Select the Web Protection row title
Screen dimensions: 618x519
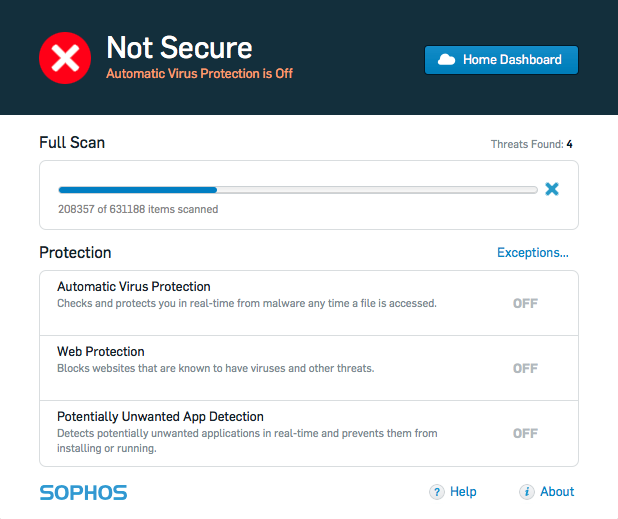pyautogui.click(x=101, y=352)
